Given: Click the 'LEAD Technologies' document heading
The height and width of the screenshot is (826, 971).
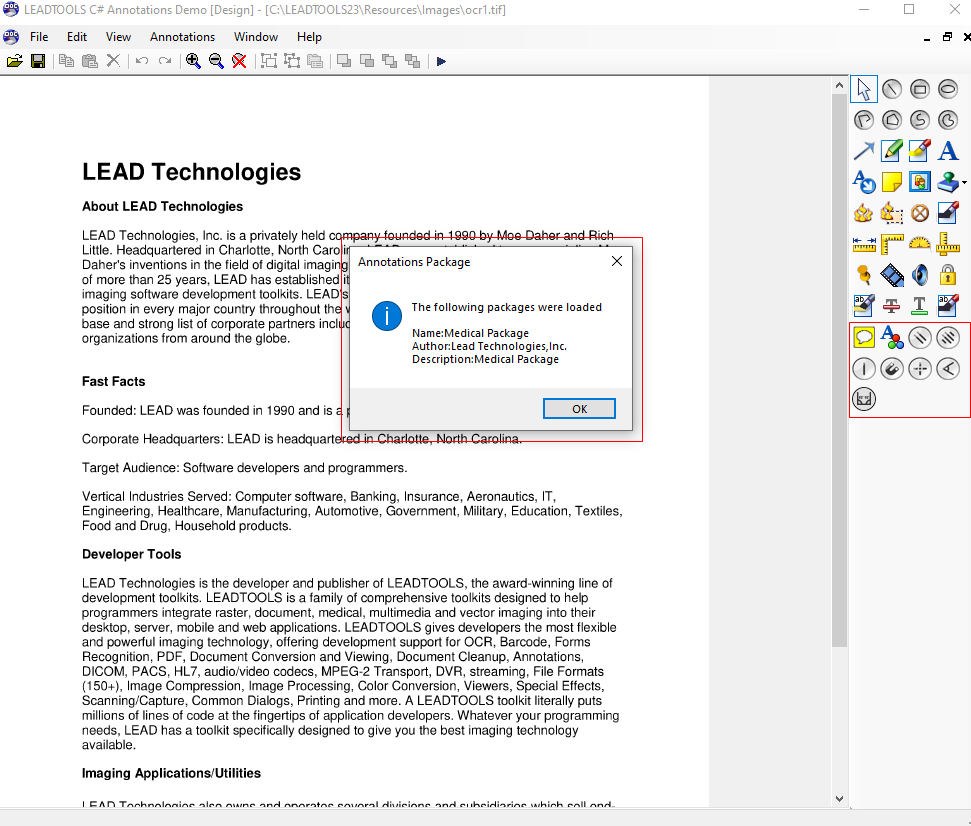Looking at the screenshot, I should click(x=191, y=172).
